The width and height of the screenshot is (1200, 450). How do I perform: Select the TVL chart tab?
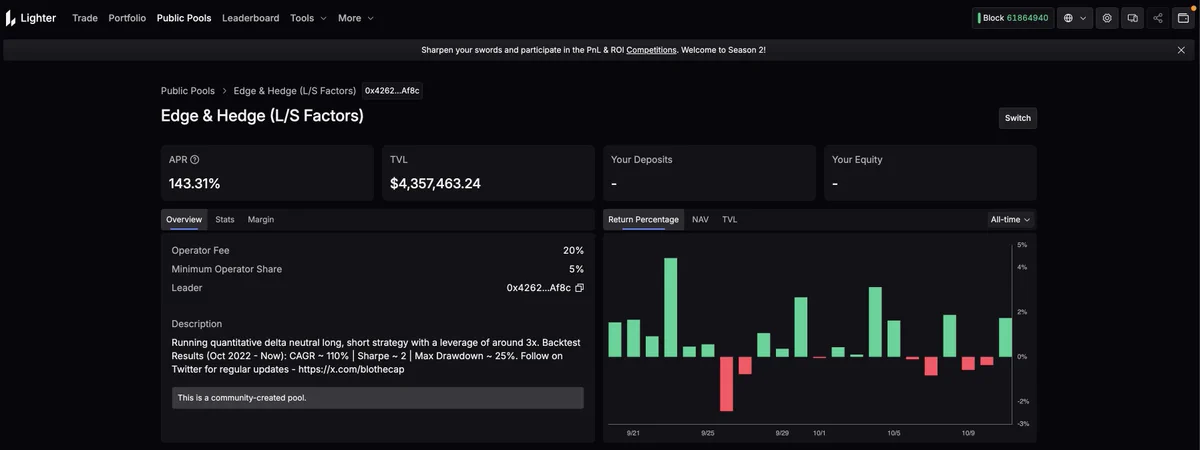(730, 219)
